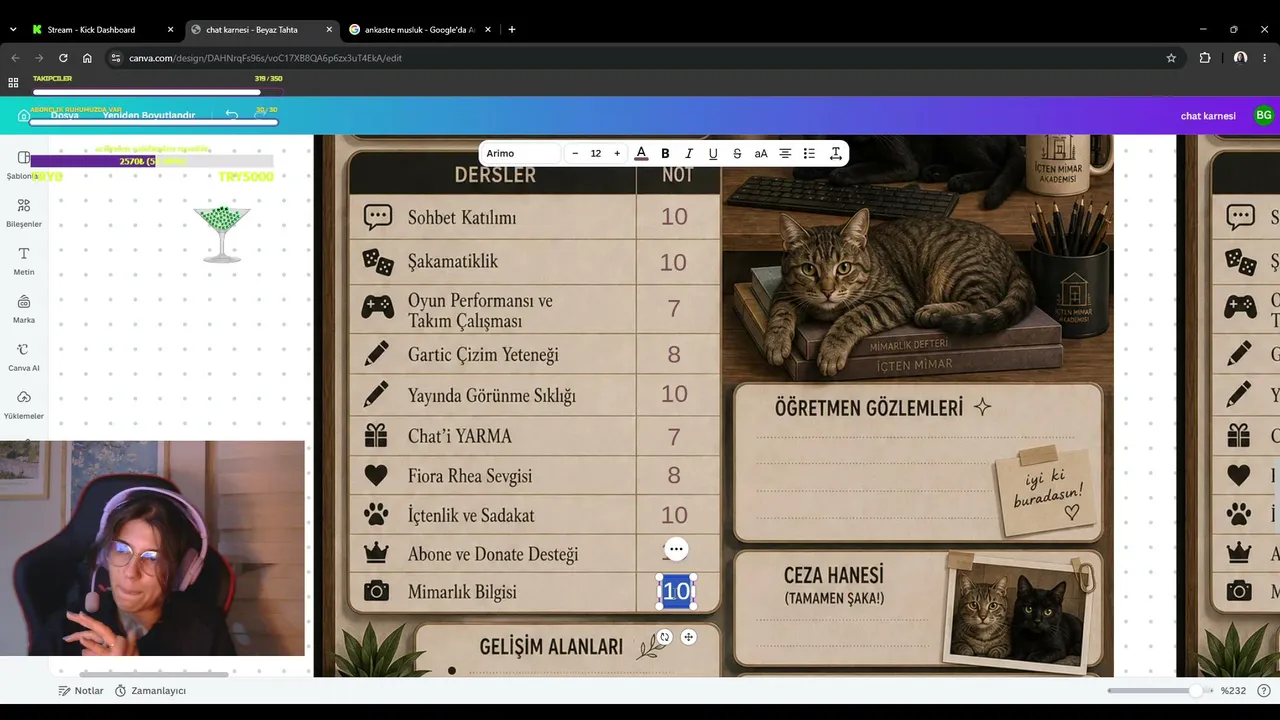Select the Sohbet Katılımı grade 10

pyautogui.click(x=674, y=216)
